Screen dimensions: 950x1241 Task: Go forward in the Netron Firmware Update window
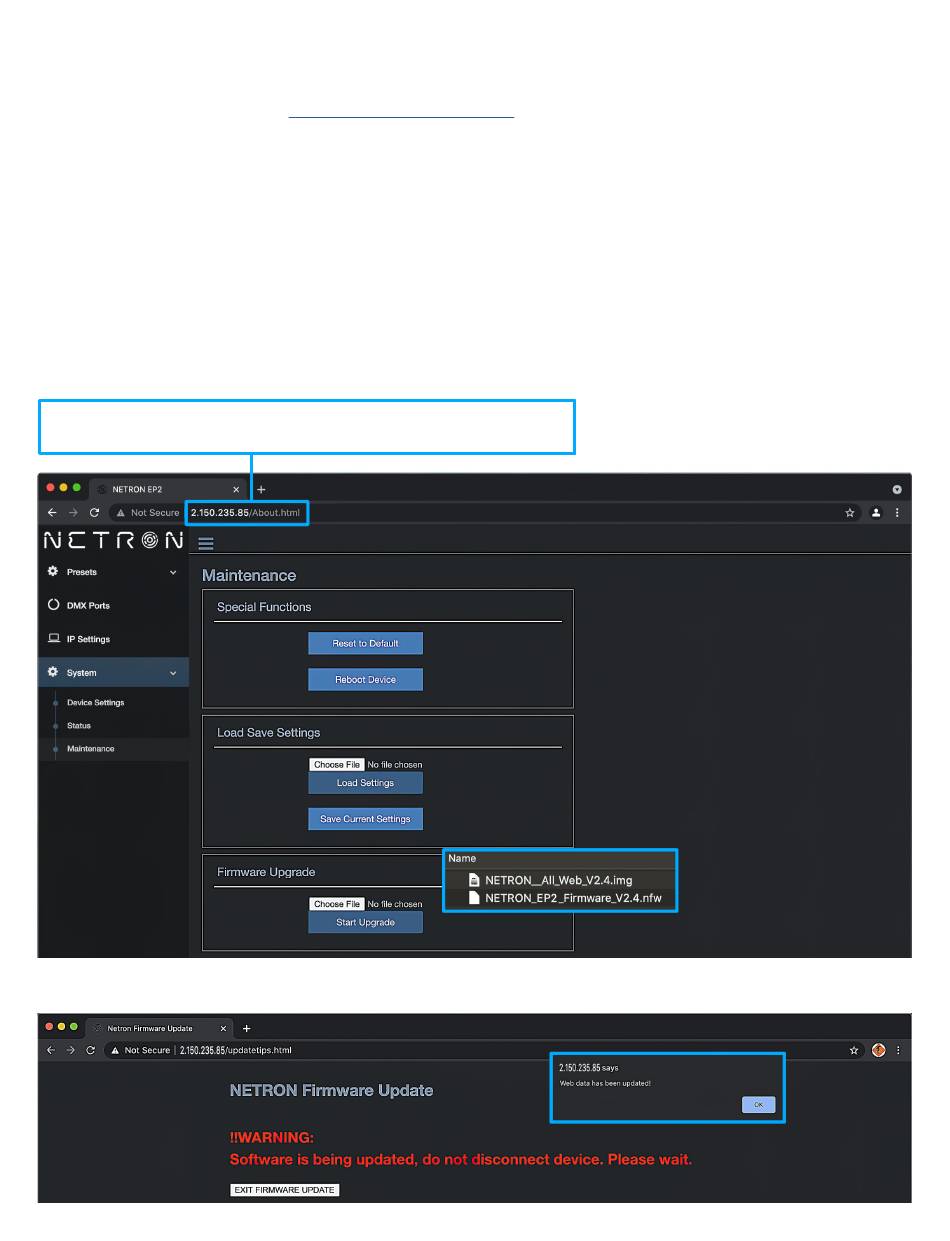click(70, 1050)
